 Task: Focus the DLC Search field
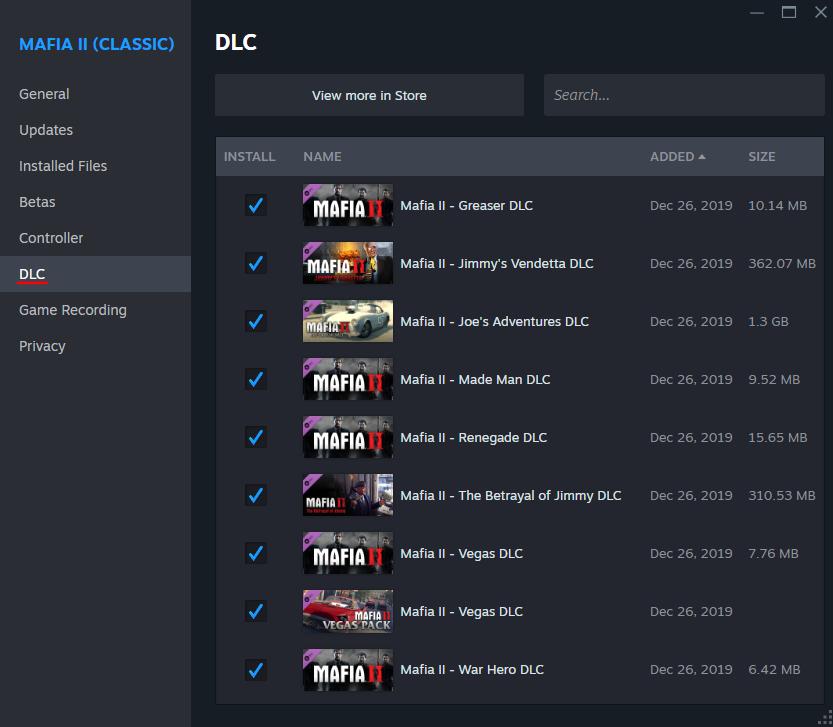684,95
